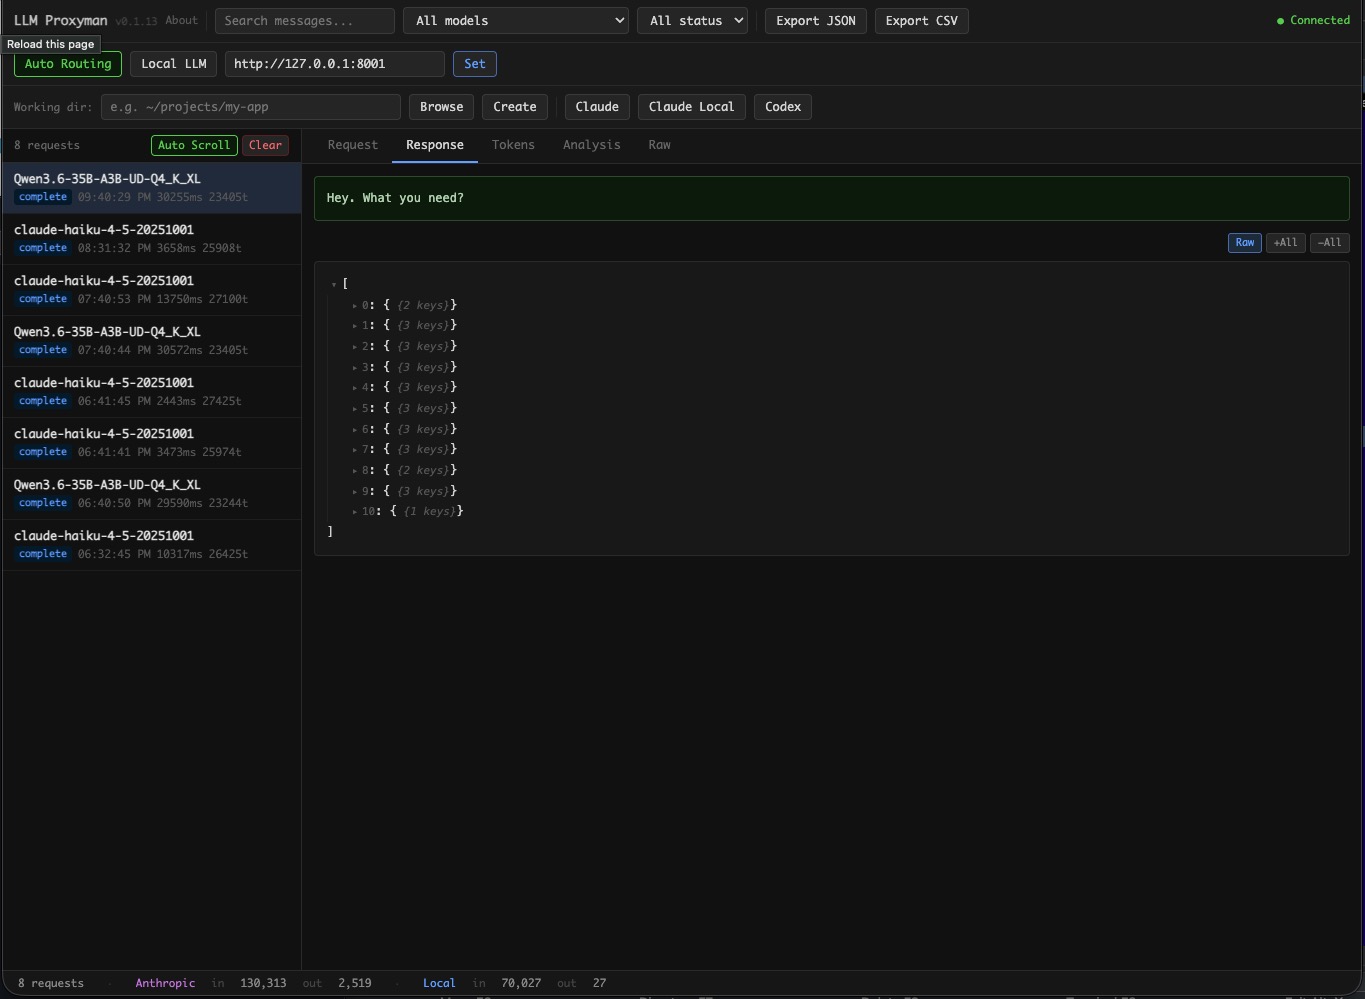The height and width of the screenshot is (999, 1365).
Task: Click the 70,027 local input token count
Action: [520, 984]
